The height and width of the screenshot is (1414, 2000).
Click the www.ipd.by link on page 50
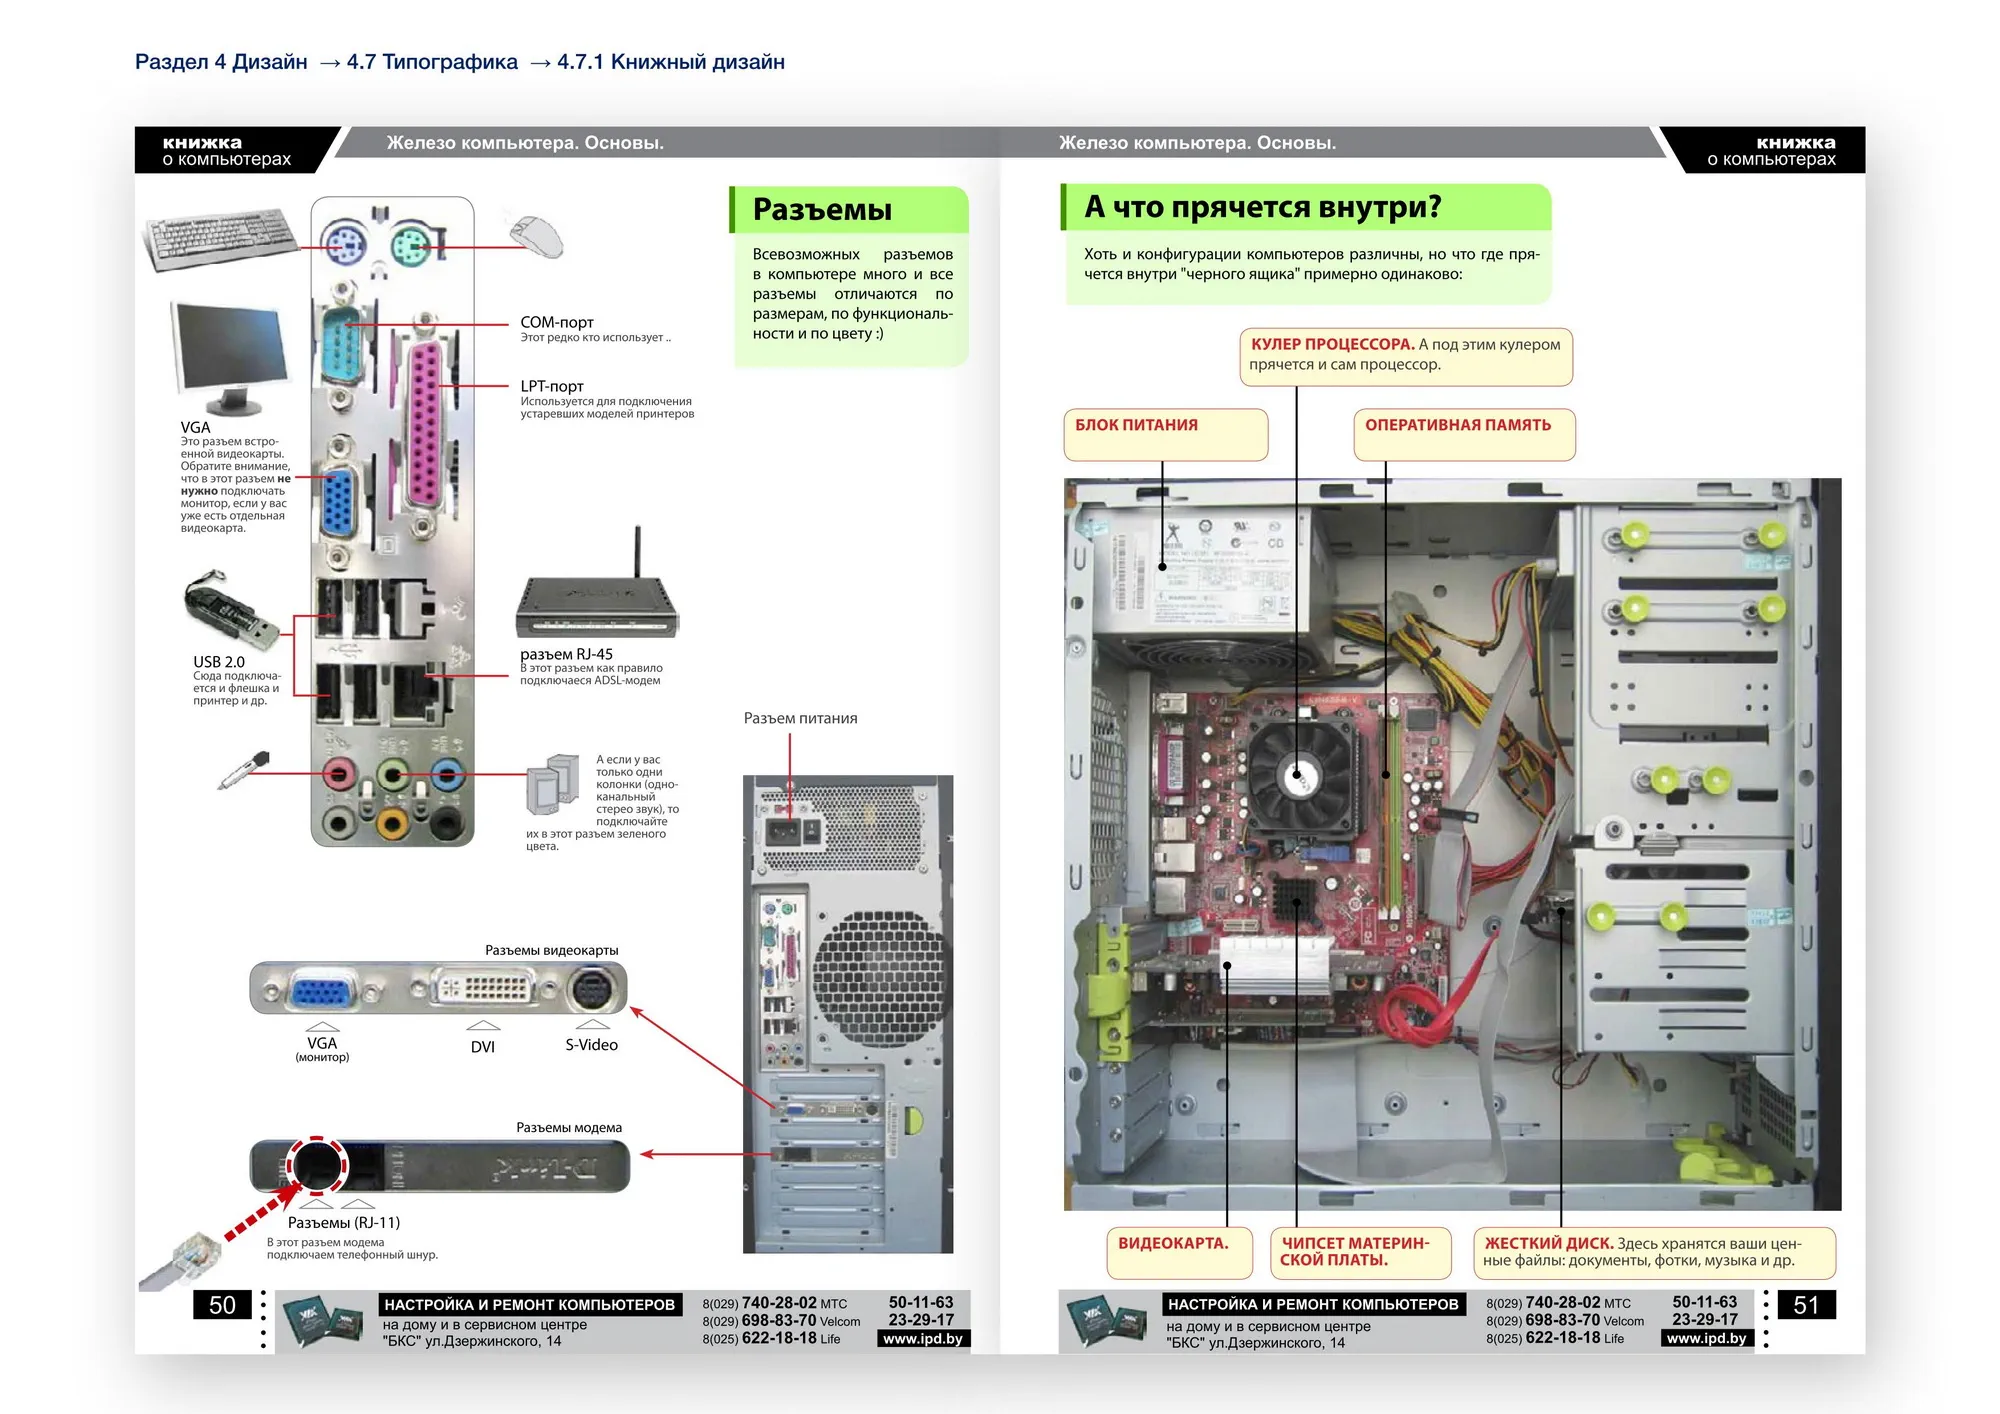922,1338
